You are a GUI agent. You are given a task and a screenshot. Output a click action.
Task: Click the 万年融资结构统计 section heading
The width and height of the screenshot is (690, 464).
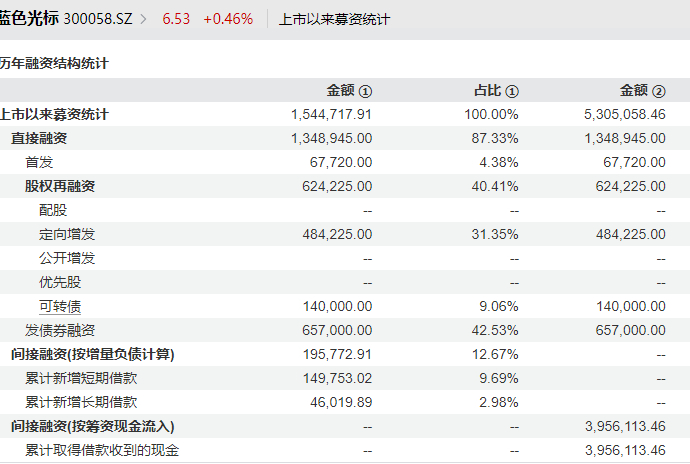pos(54,63)
